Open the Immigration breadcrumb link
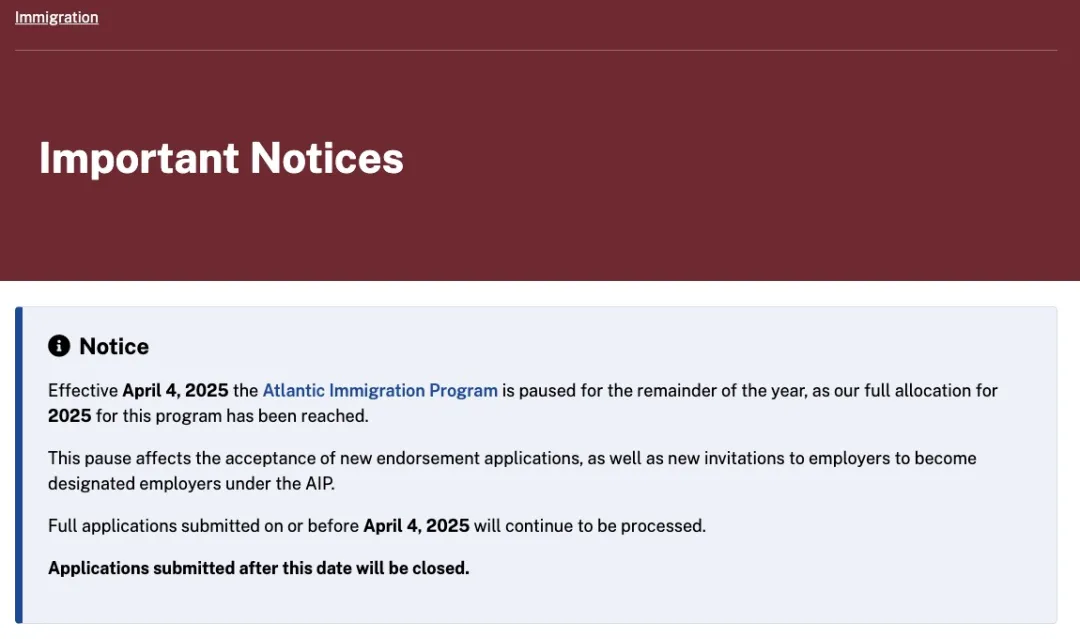Screen dimensions: 1080x639 point(56,17)
